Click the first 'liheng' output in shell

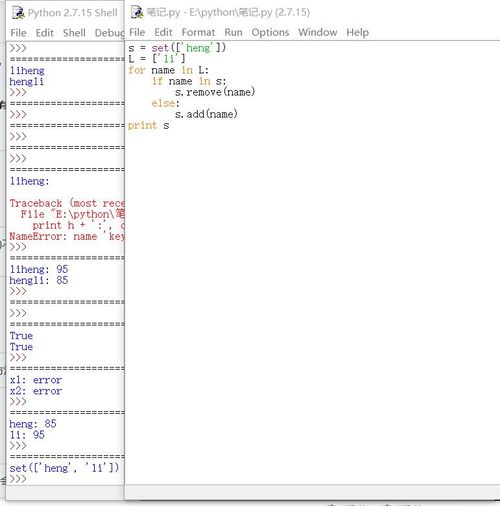(27, 70)
